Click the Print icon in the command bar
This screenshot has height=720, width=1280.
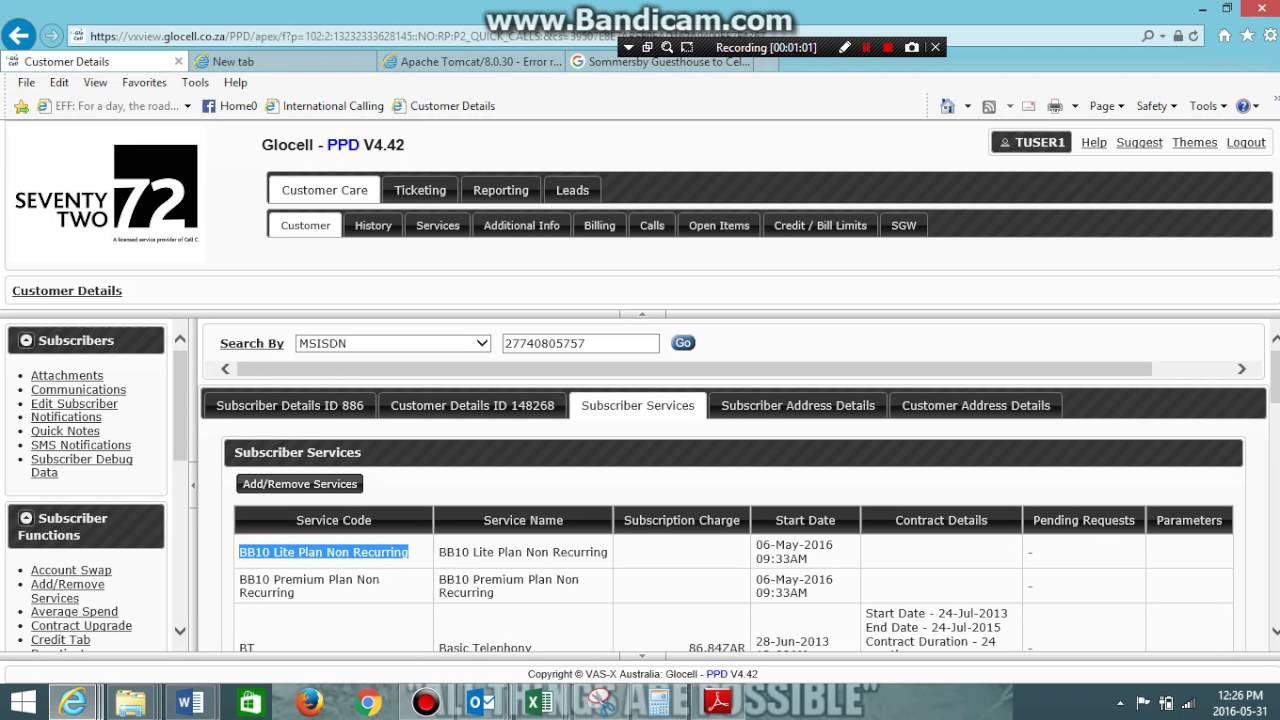tap(1054, 106)
